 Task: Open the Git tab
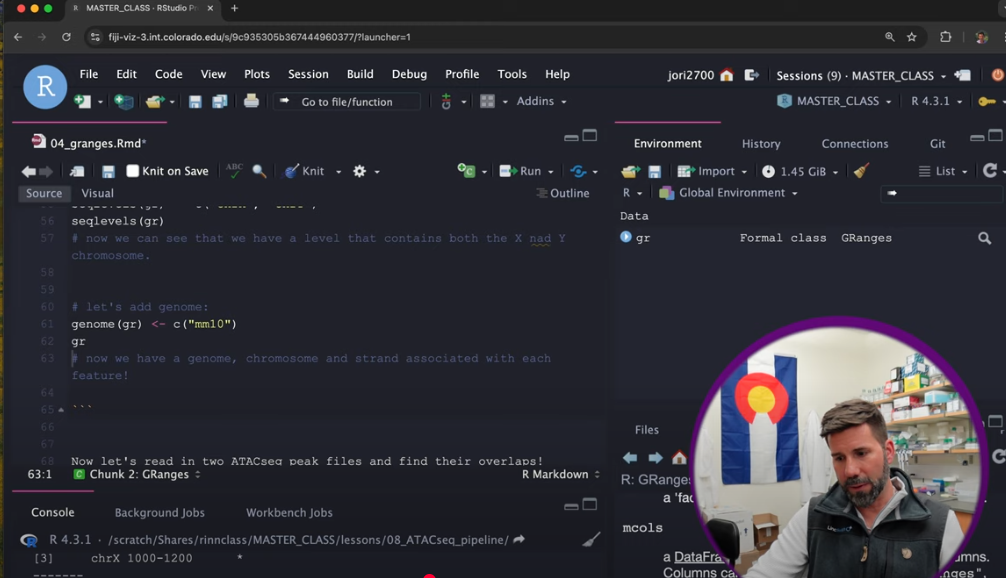937,144
